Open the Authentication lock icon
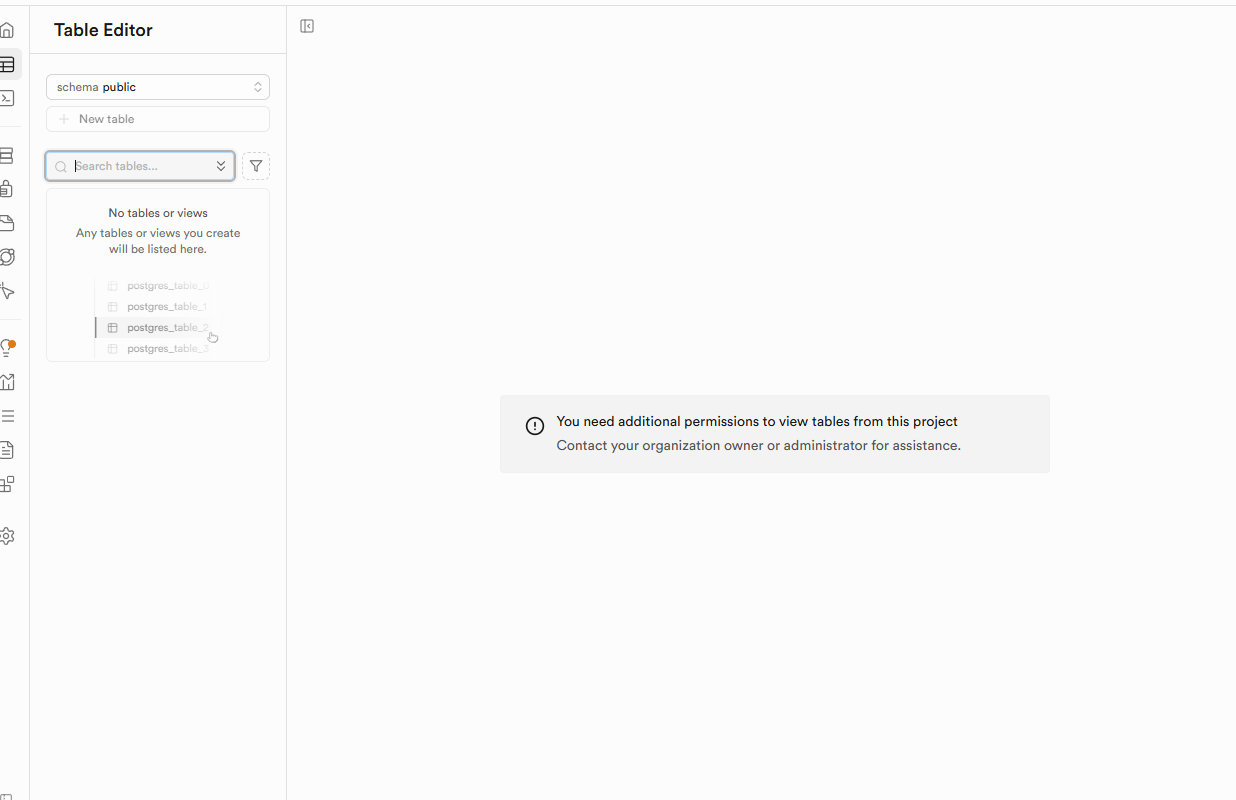The width and height of the screenshot is (1236, 800). click(x=7, y=189)
